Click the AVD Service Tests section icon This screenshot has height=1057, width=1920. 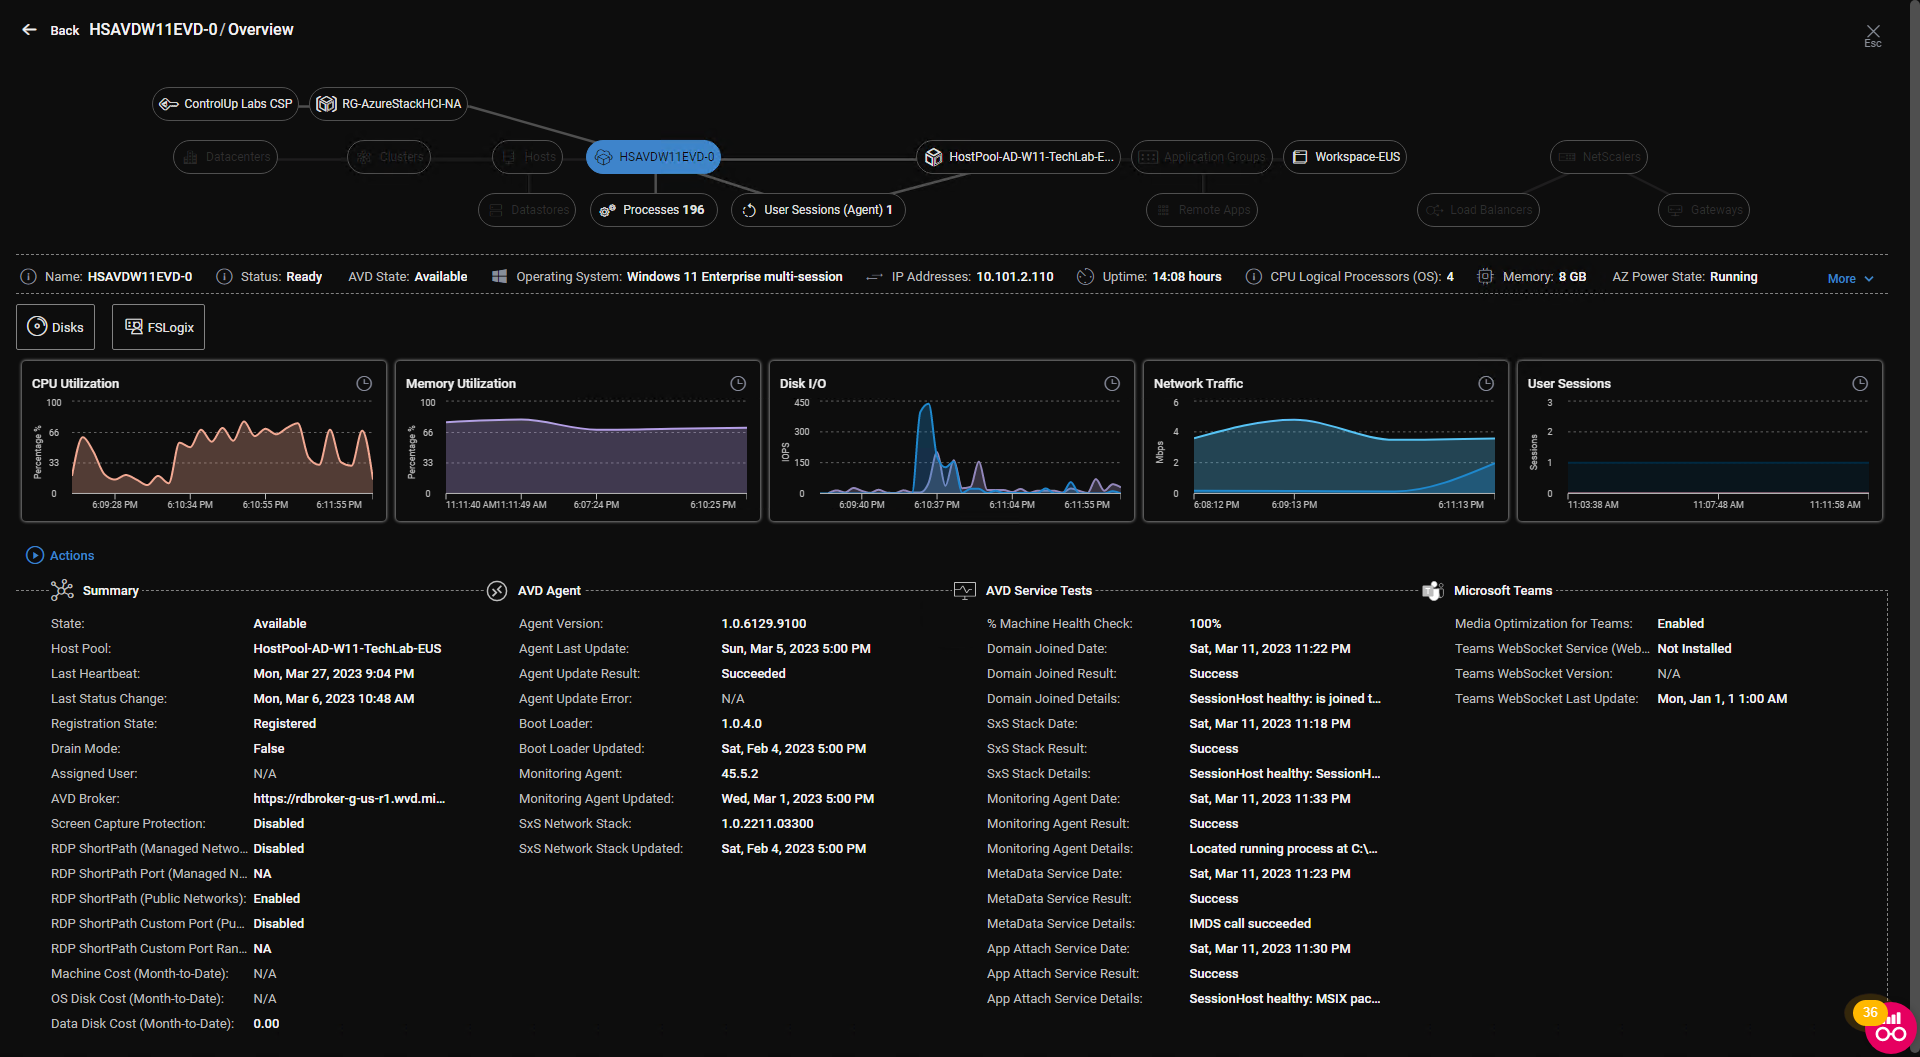pyautogui.click(x=965, y=591)
